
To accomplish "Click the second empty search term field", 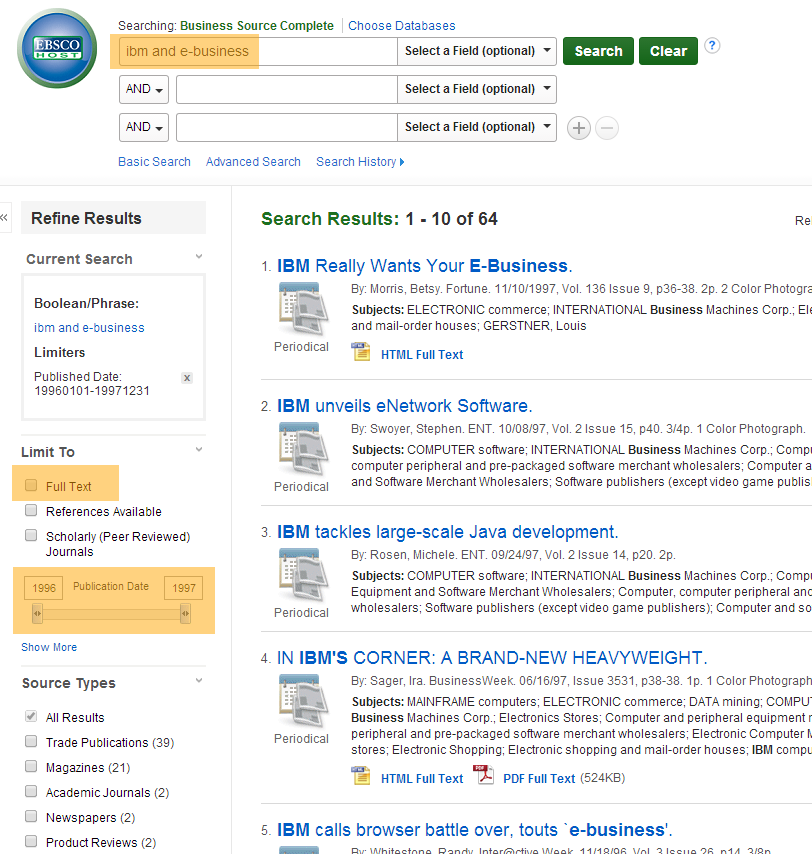I will coord(287,89).
